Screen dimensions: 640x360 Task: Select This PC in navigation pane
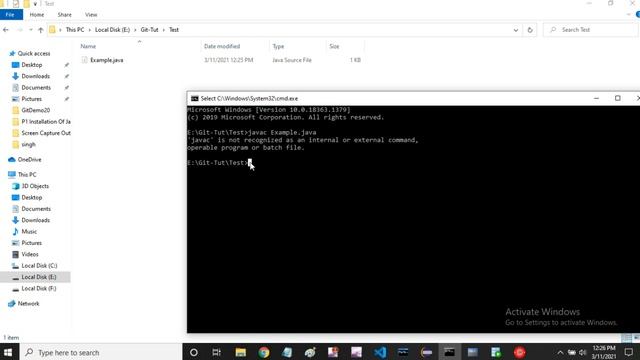click(27, 175)
